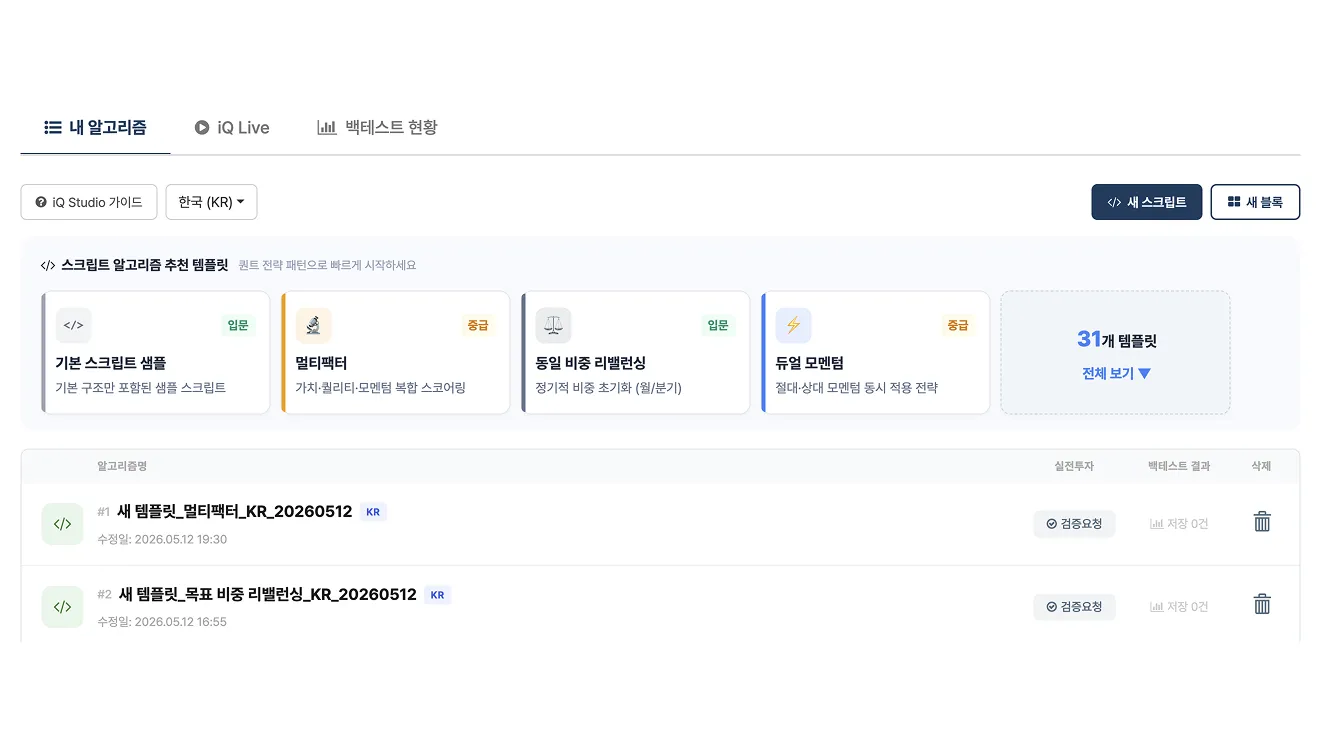Image resolution: width=1321 pixels, height=751 pixels.
Task: Click the 알고리즘명 column header
Action: 122,466
